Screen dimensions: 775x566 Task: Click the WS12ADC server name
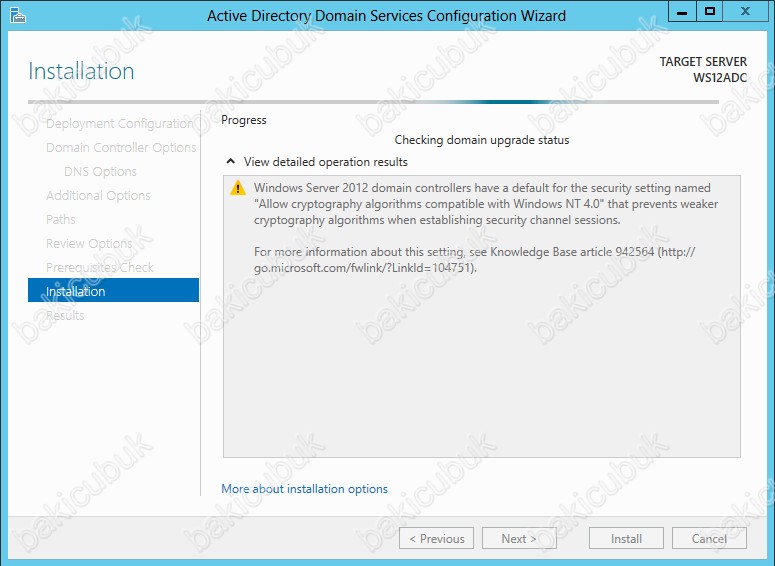pos(720,78)
